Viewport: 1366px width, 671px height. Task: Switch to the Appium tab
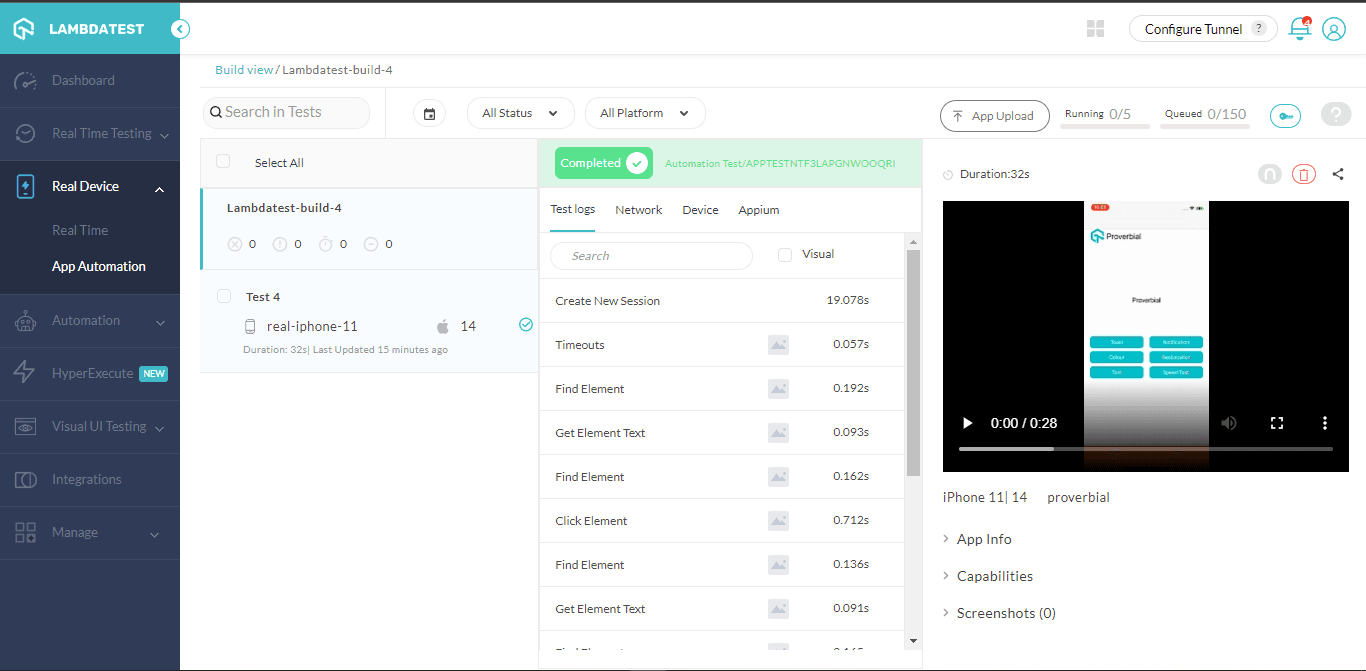click(x=758, y=209)
